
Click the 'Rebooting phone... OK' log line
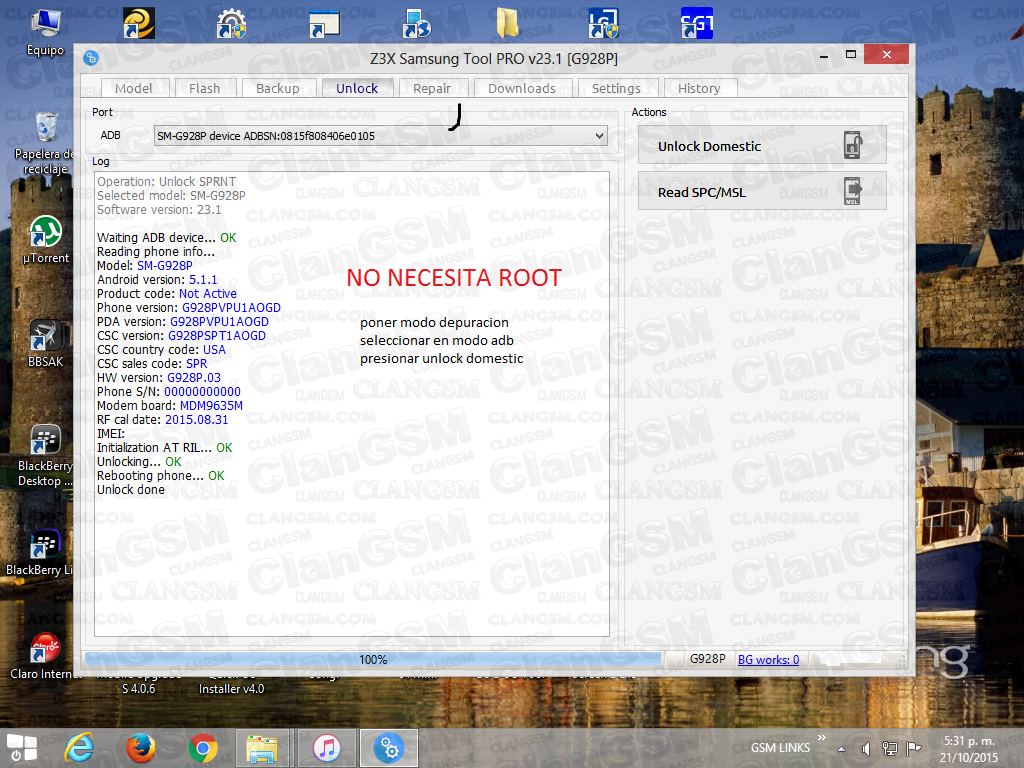[161, 475]
